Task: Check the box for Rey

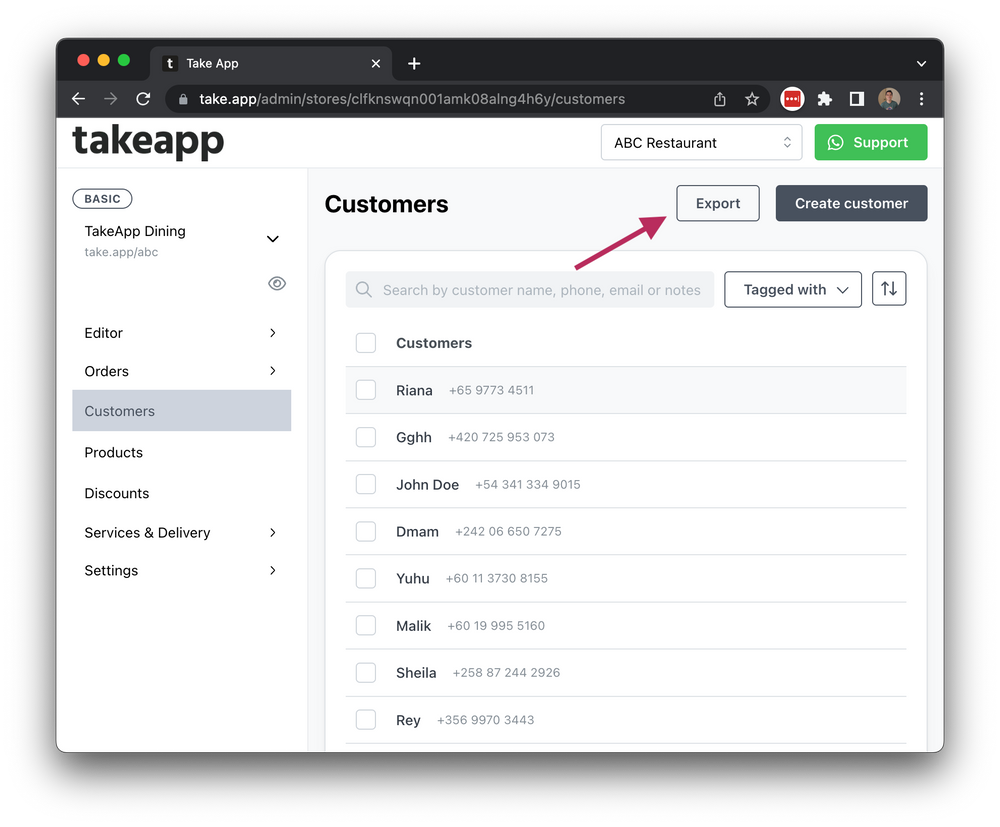Action: [365, 720]
